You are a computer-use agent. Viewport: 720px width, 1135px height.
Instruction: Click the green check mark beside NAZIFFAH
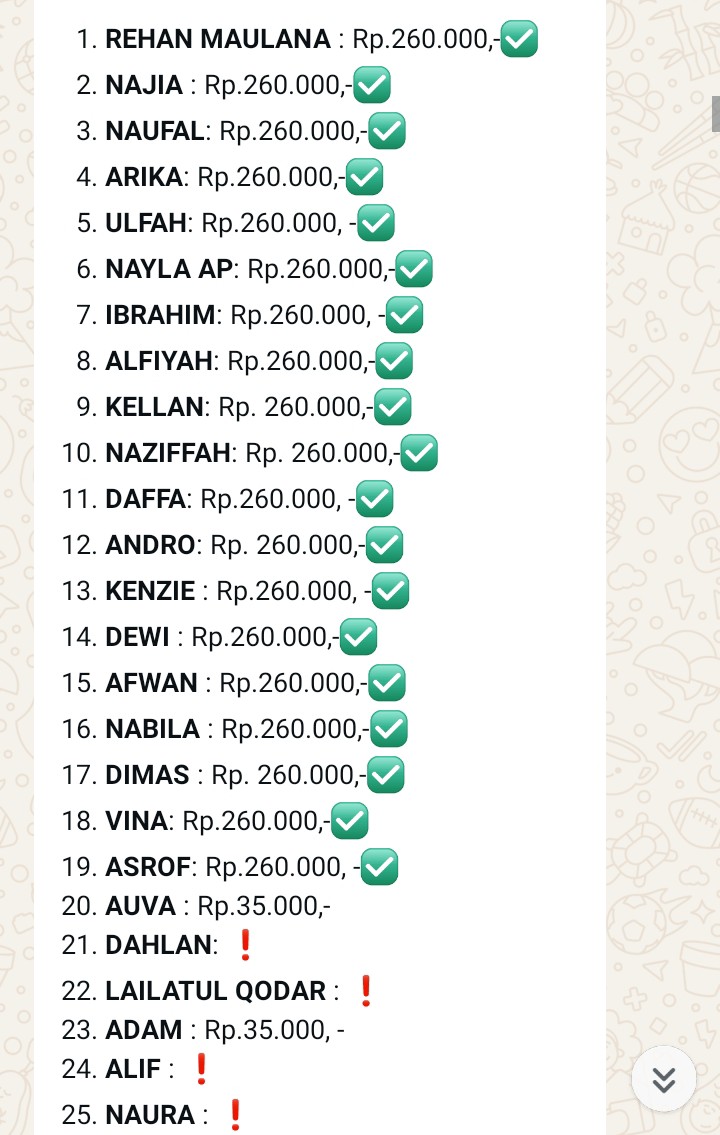click(x=419, y=452)
